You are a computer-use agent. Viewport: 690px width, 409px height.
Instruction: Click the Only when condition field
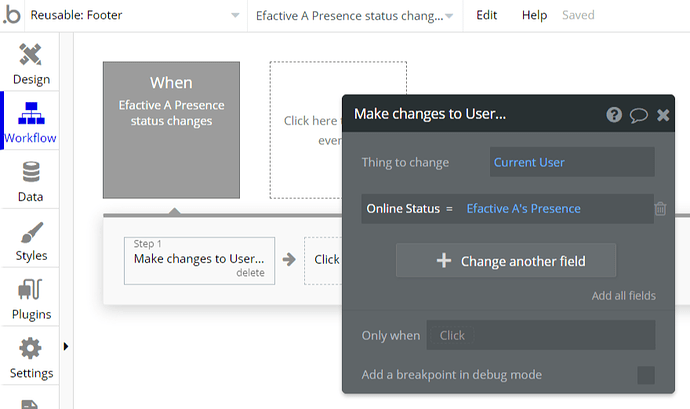click(541, 335)
